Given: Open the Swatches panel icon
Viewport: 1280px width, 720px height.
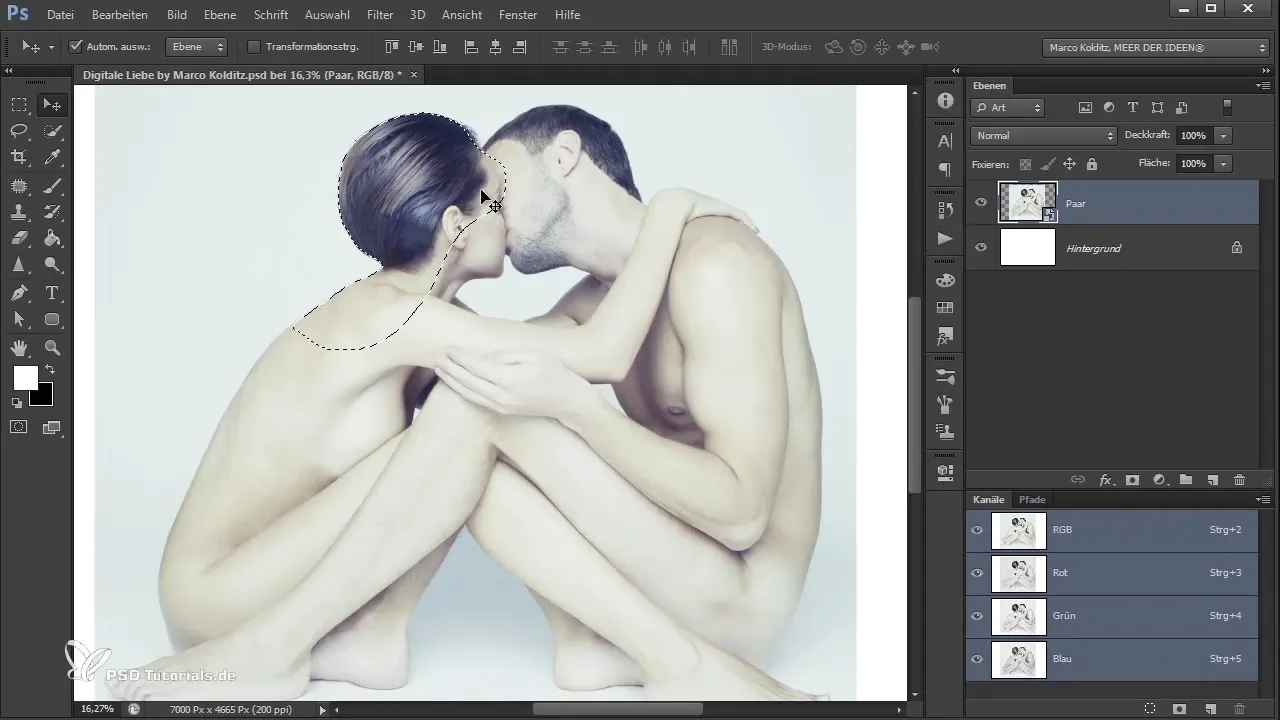Looking at the screenshot, I should point(945,307).
